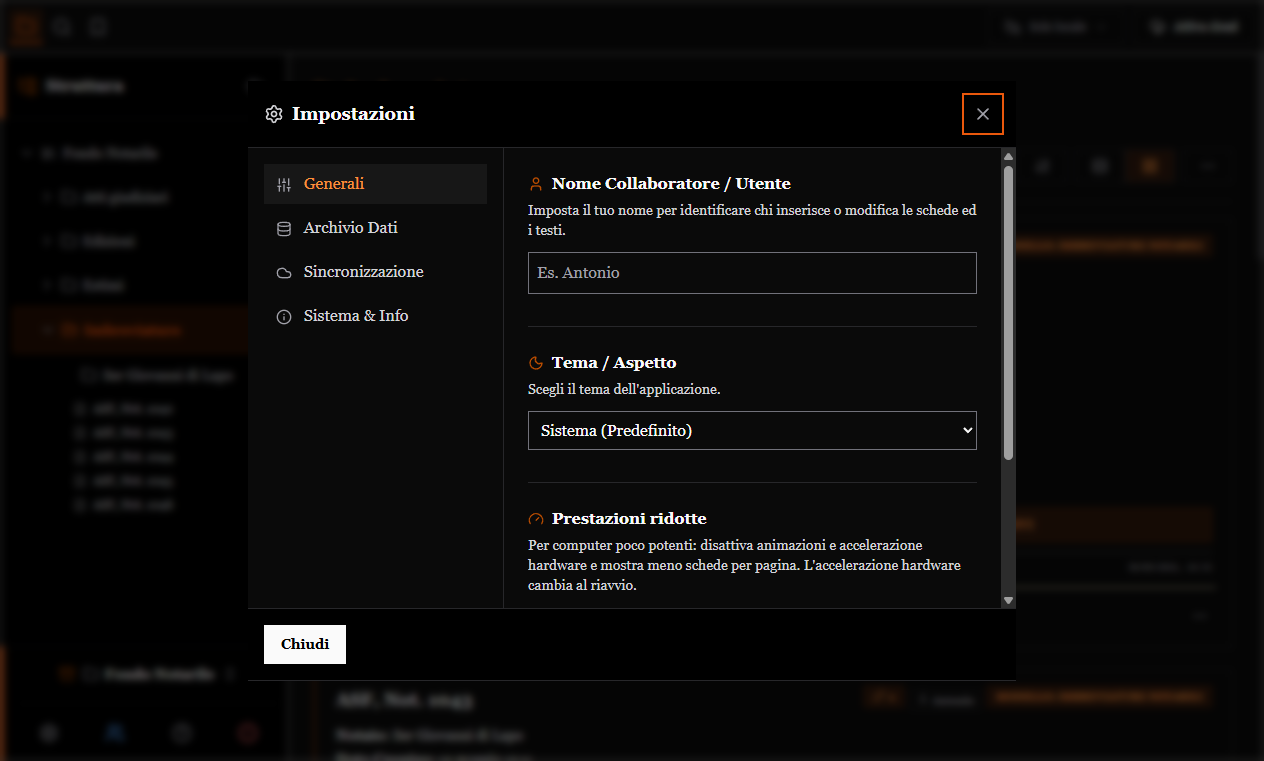1264x761 pixels.
Task: Open the Sistema (Predefinito) theme dropdown
Action: pyautogui.click(x=752, y=431)
